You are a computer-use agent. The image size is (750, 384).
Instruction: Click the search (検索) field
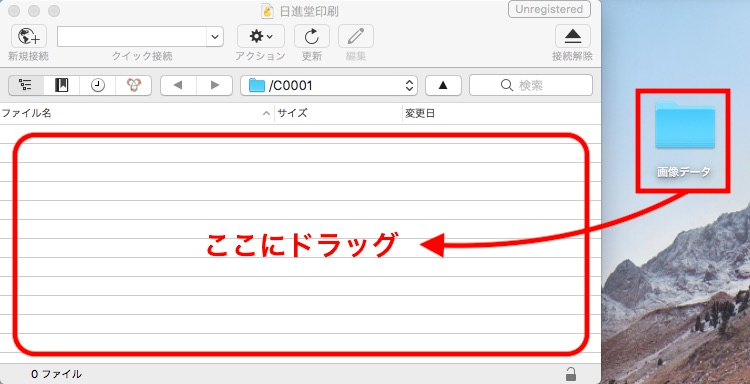click(531, 86)
